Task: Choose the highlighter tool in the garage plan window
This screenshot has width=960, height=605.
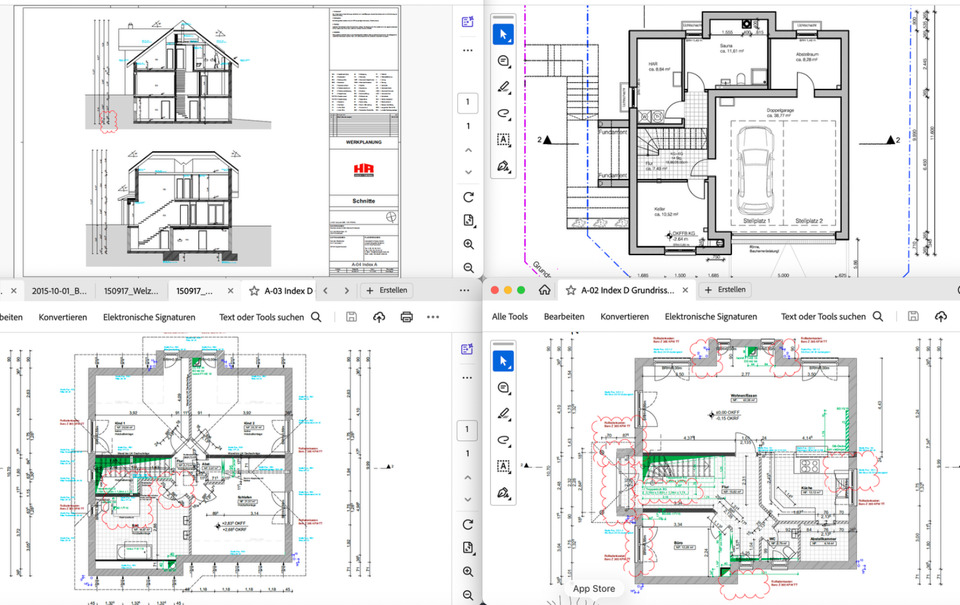Action: (x=504, y=87)
